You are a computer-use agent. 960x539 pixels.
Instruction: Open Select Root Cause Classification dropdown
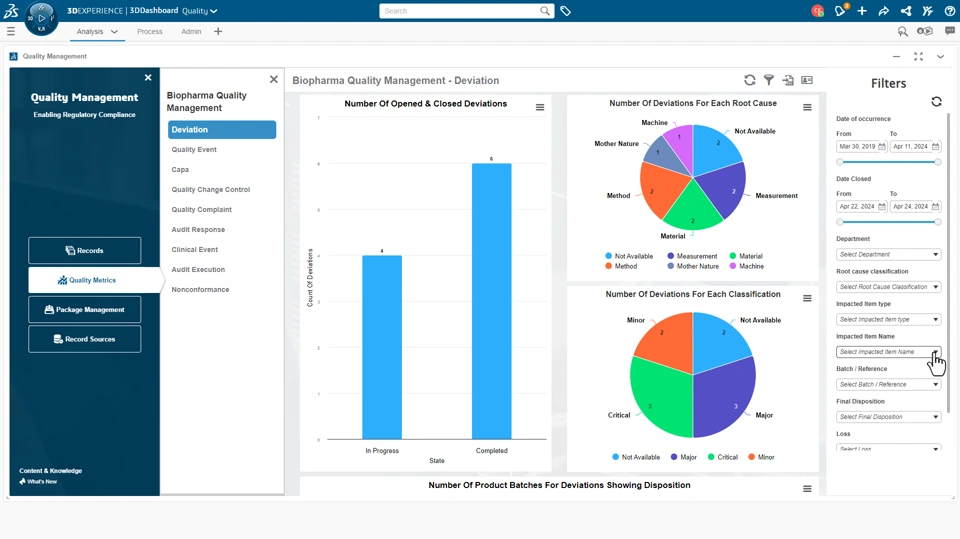point(888,287)
